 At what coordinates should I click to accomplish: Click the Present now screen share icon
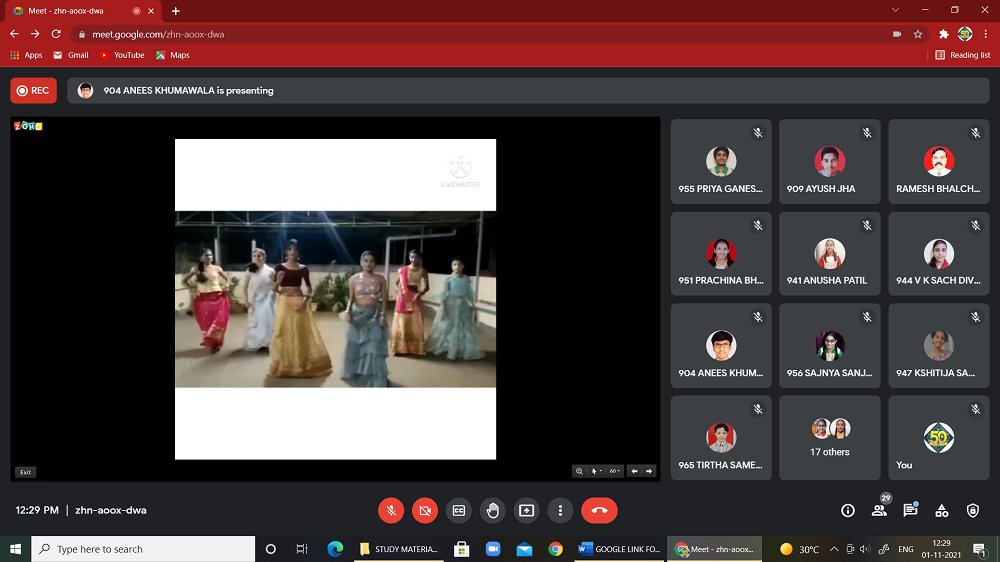[x=526, y=510]
